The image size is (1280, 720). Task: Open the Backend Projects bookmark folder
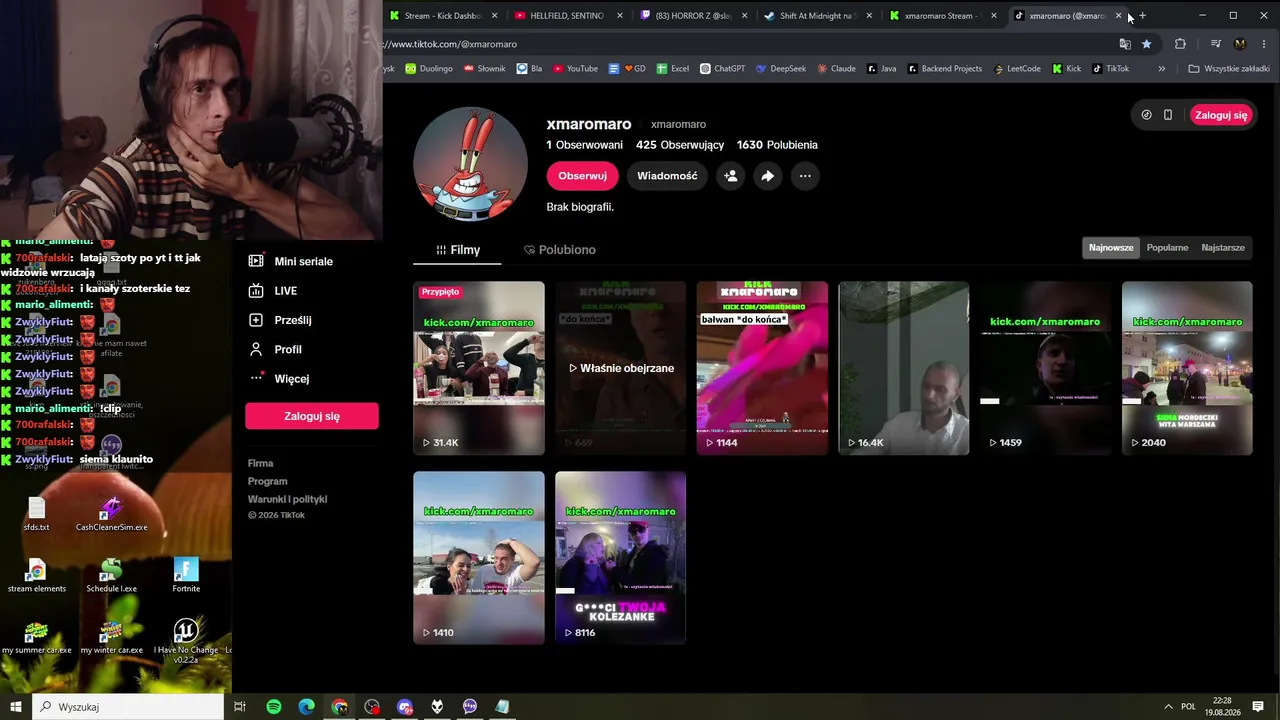point(945,69)
